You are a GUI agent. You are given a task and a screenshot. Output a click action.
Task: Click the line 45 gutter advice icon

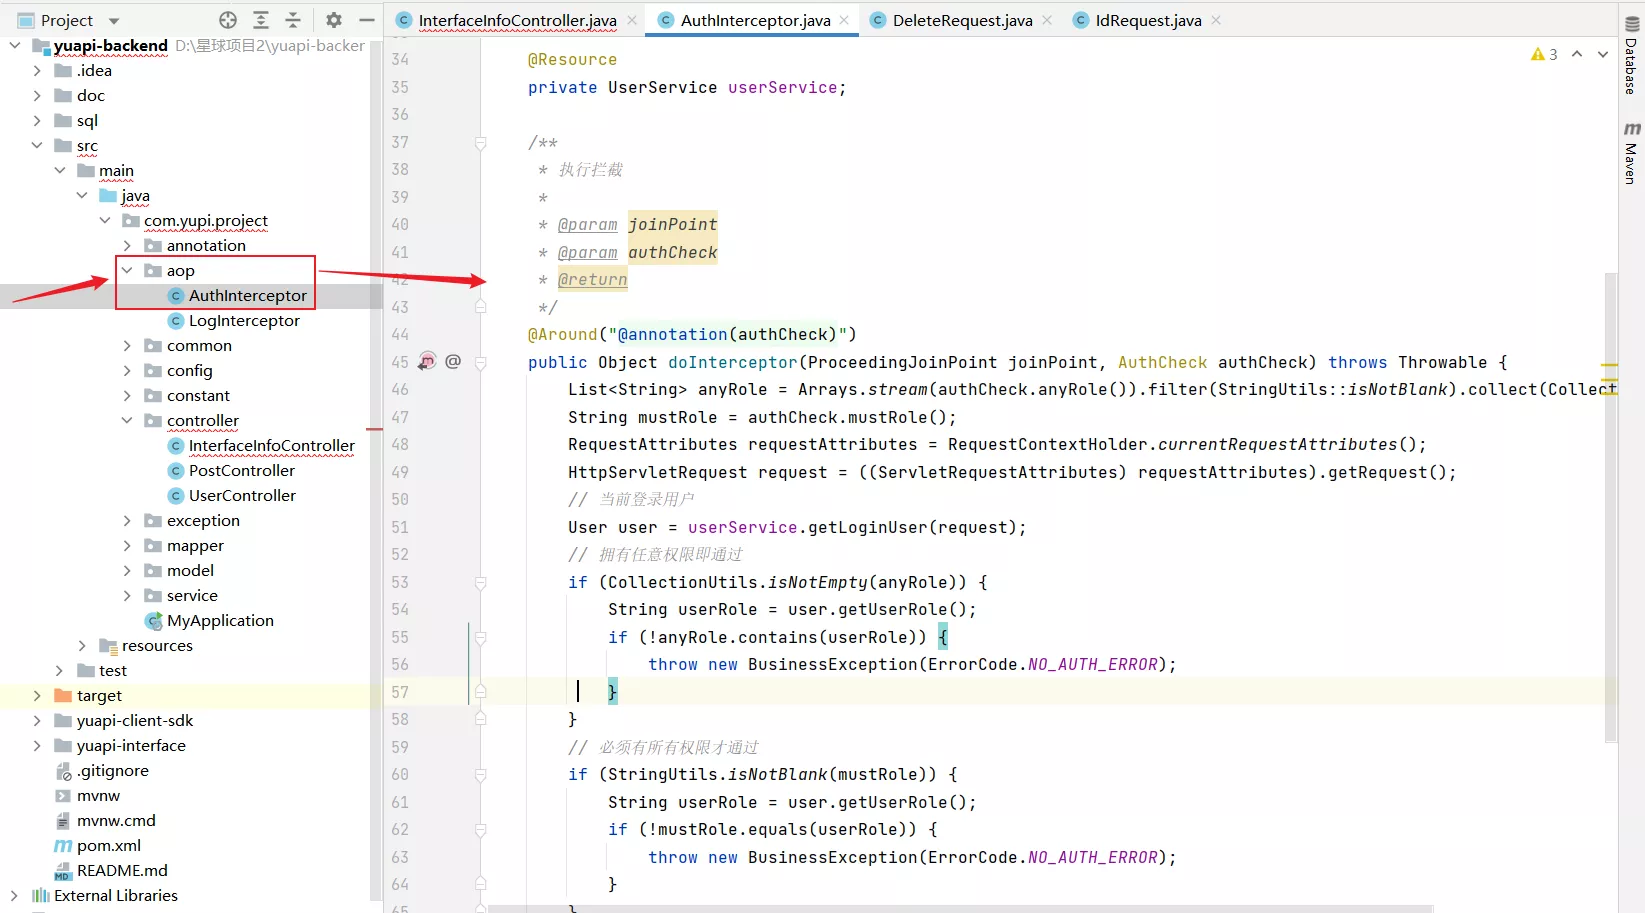click(427, 361)
